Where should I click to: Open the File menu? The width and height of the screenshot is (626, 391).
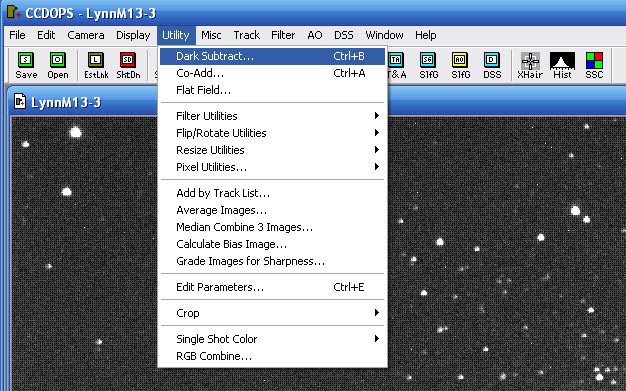click(x=17, y=35)
